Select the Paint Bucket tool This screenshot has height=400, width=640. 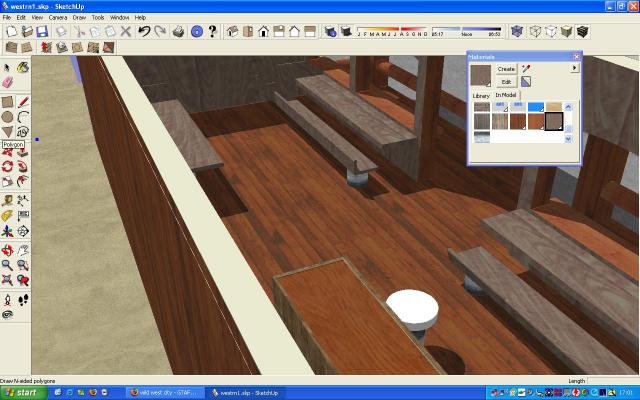23,68
